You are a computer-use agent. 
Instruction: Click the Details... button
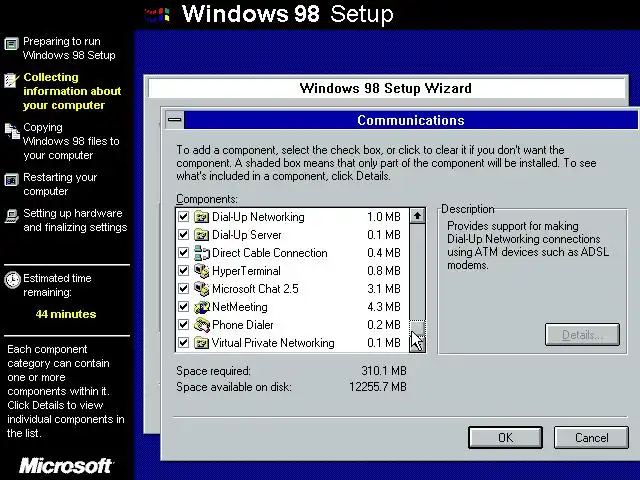point(582,335)
